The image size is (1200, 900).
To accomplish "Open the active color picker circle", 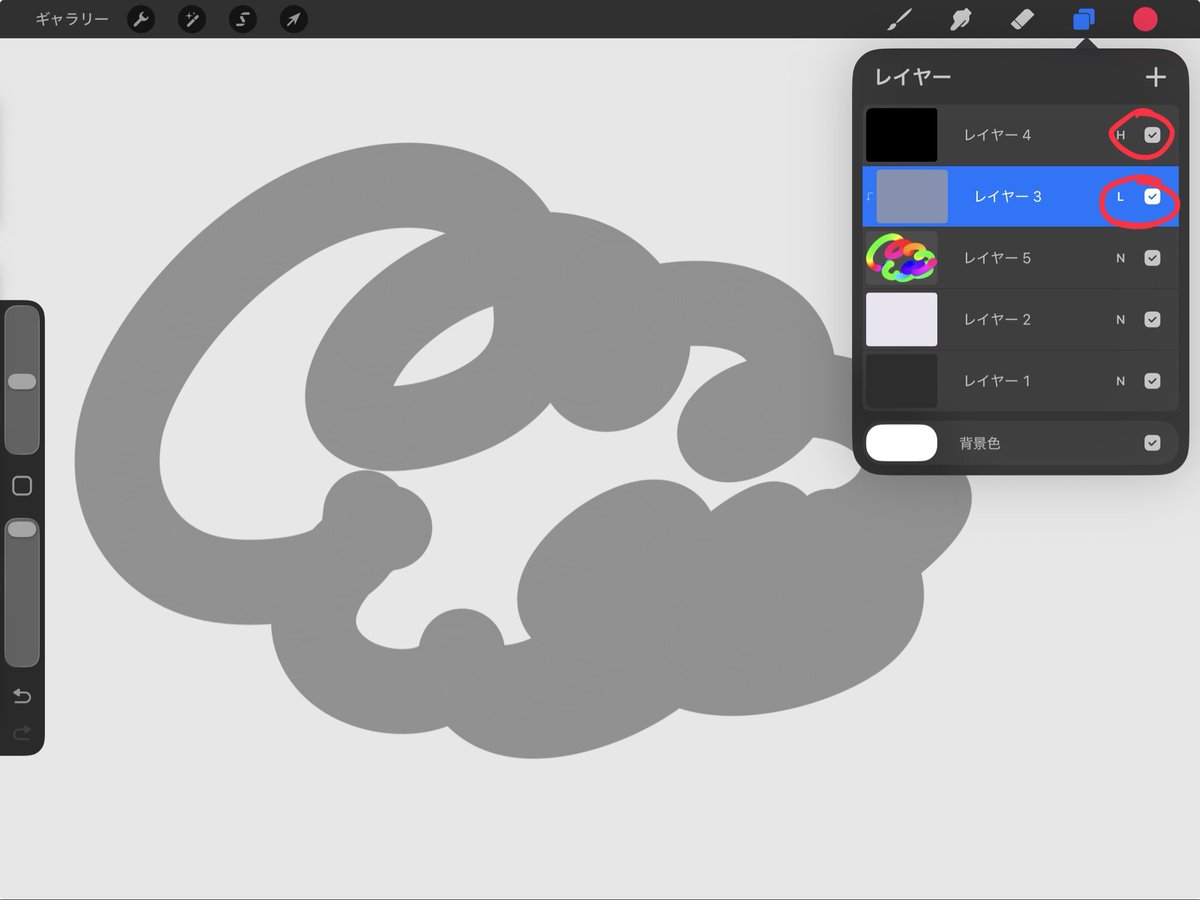I will tap(1145, 19).
